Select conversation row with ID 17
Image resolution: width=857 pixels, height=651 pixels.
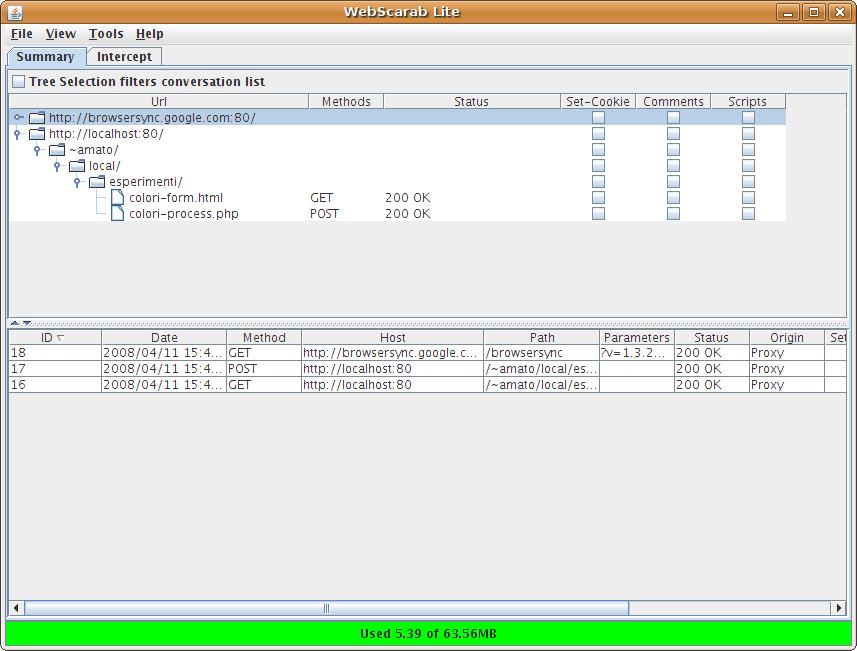(x=427, y=369)
